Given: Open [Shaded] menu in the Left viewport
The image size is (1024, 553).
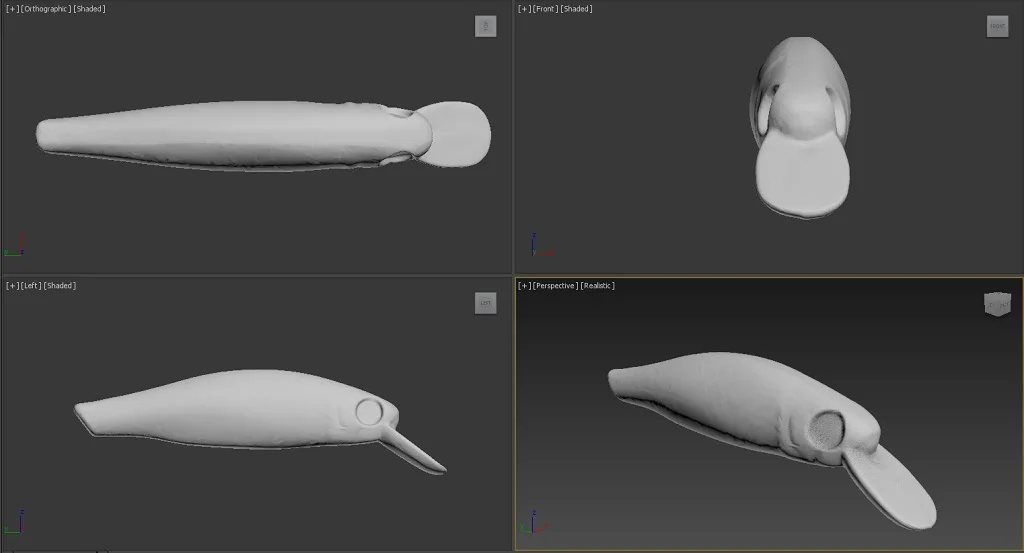Looking at the screenshot, I should pos(61,286).
